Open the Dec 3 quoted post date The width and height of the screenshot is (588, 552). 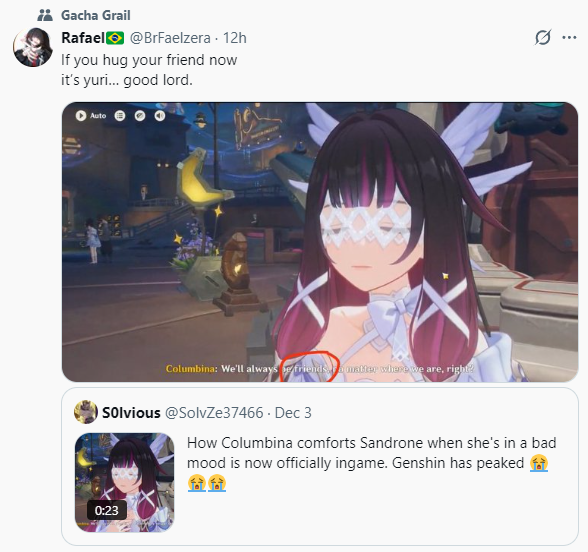pos(293,413)
